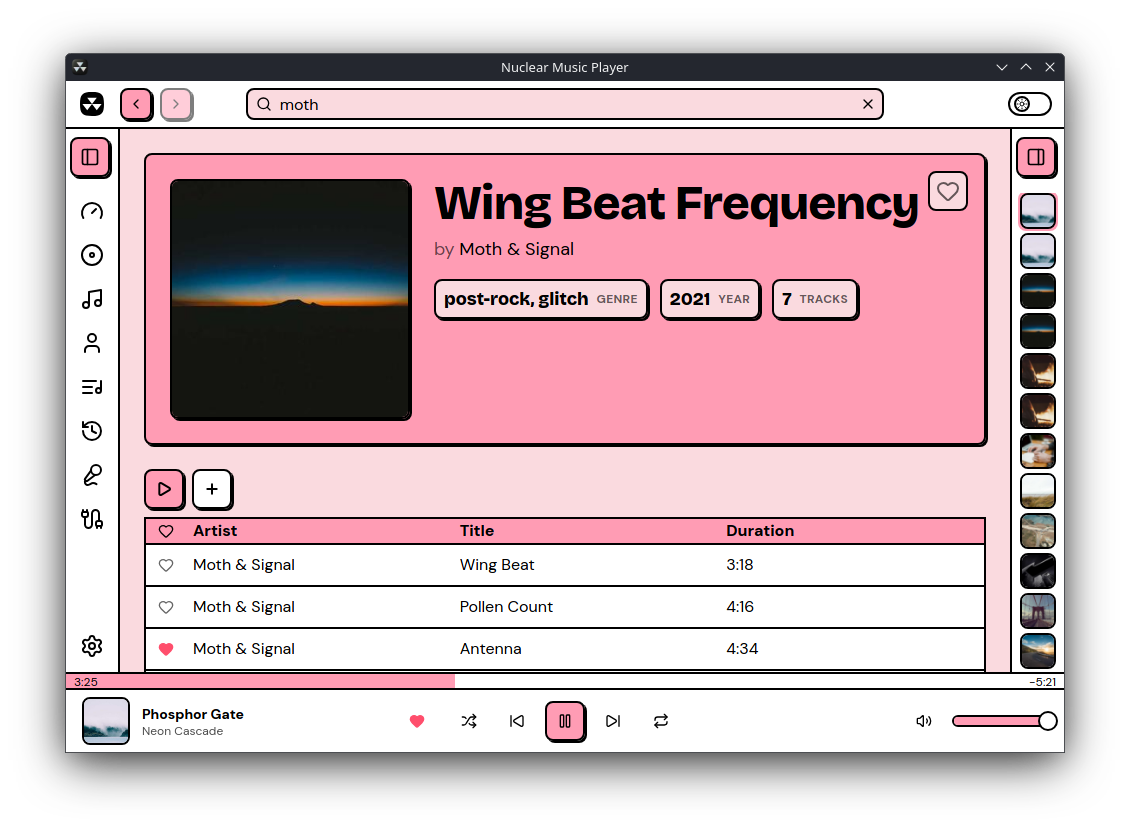This screenshot has height=830, width=1130.
Task: Sort by the Artist column header
Action: click(215, 531)
